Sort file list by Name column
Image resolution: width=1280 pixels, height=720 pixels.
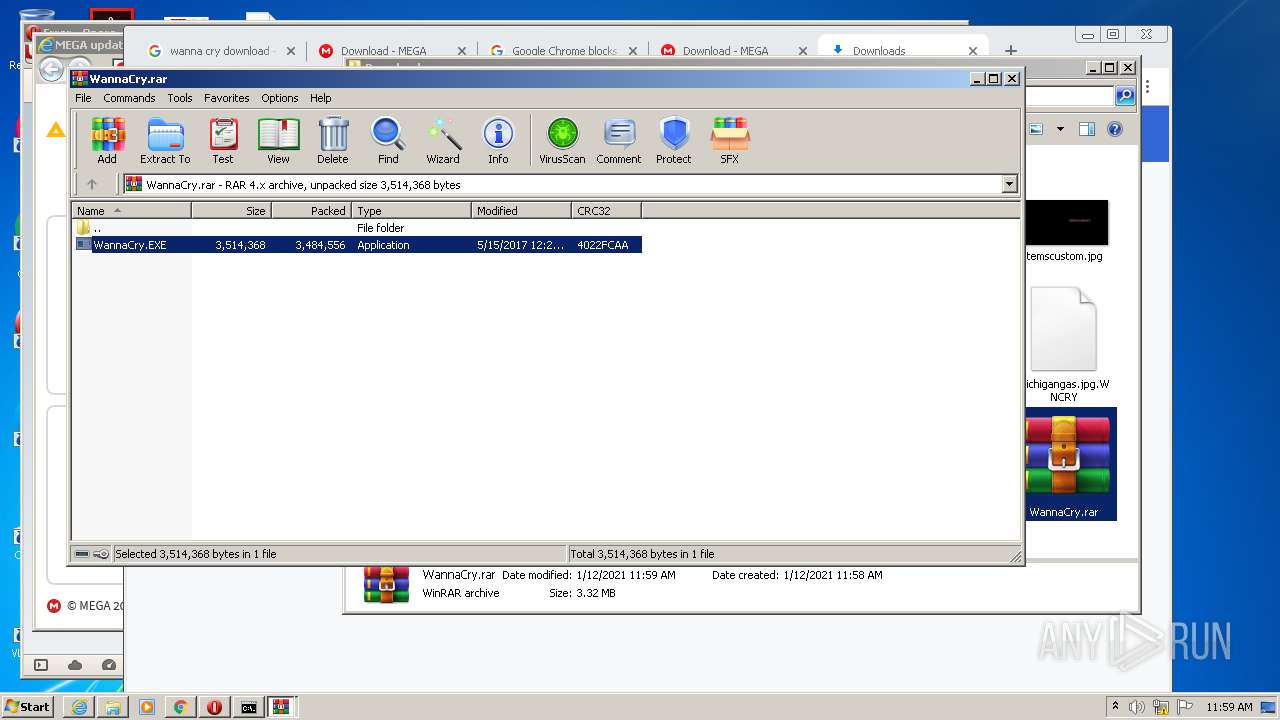tap(131, 211)
